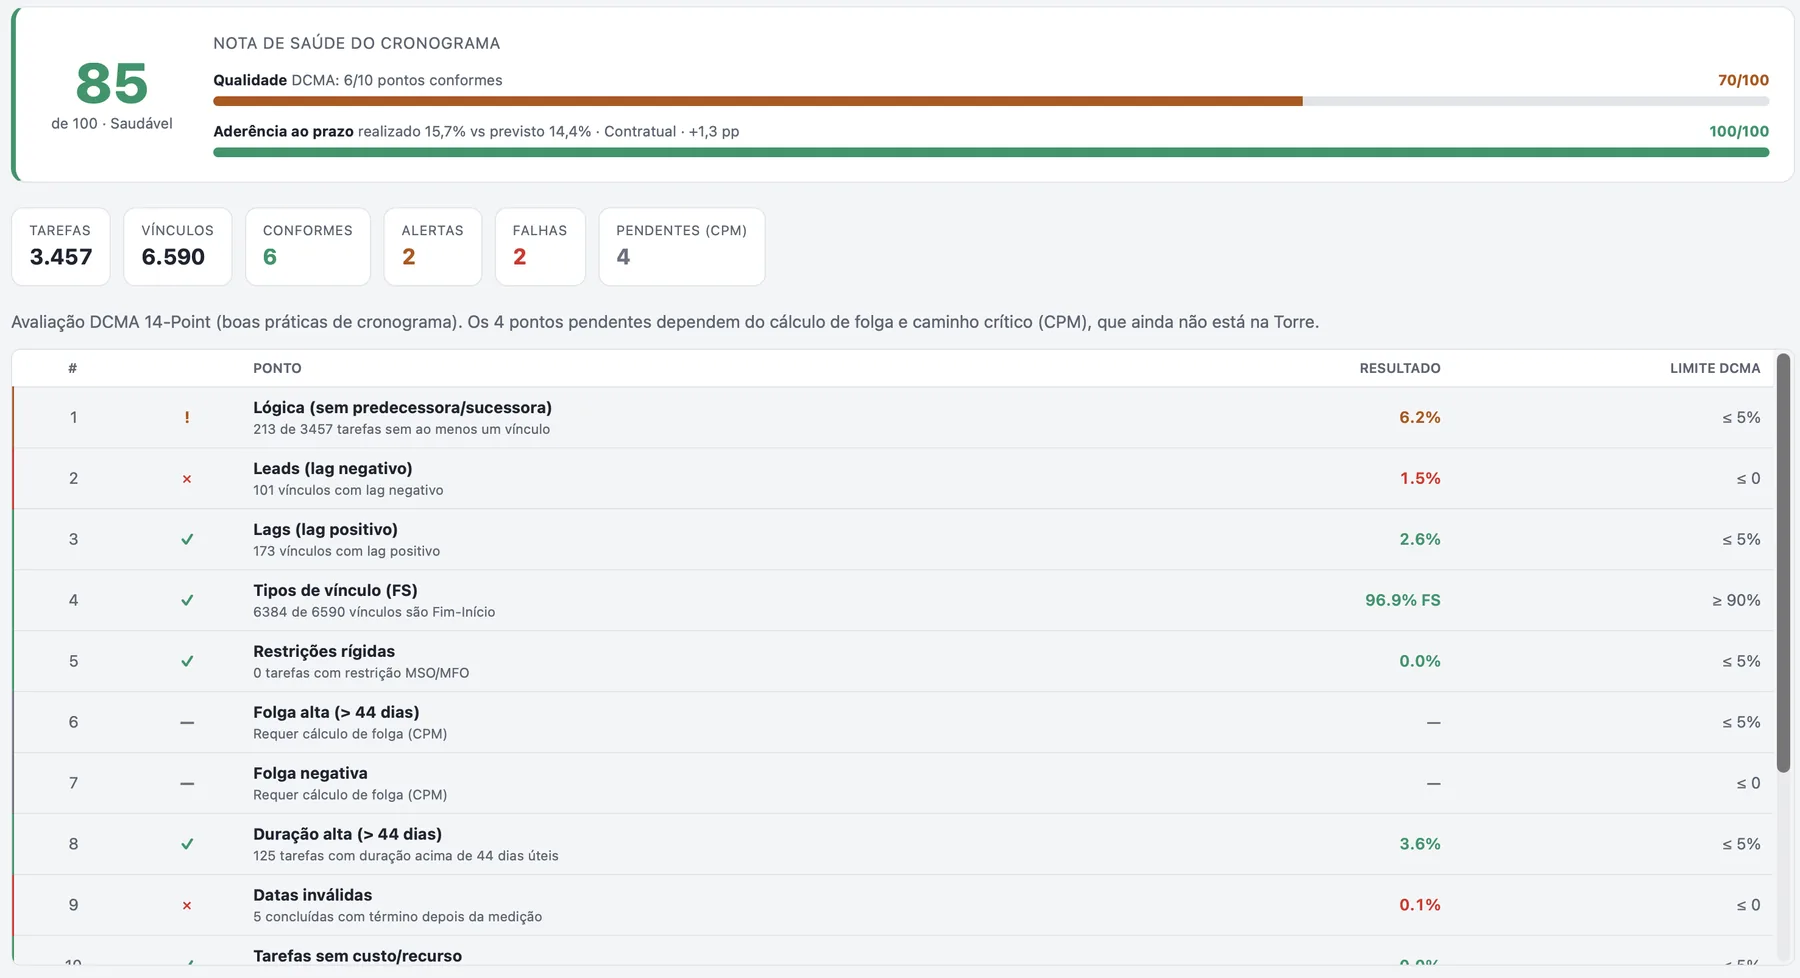Click 'Leads (lag negativo)' row title

[333, 468]
